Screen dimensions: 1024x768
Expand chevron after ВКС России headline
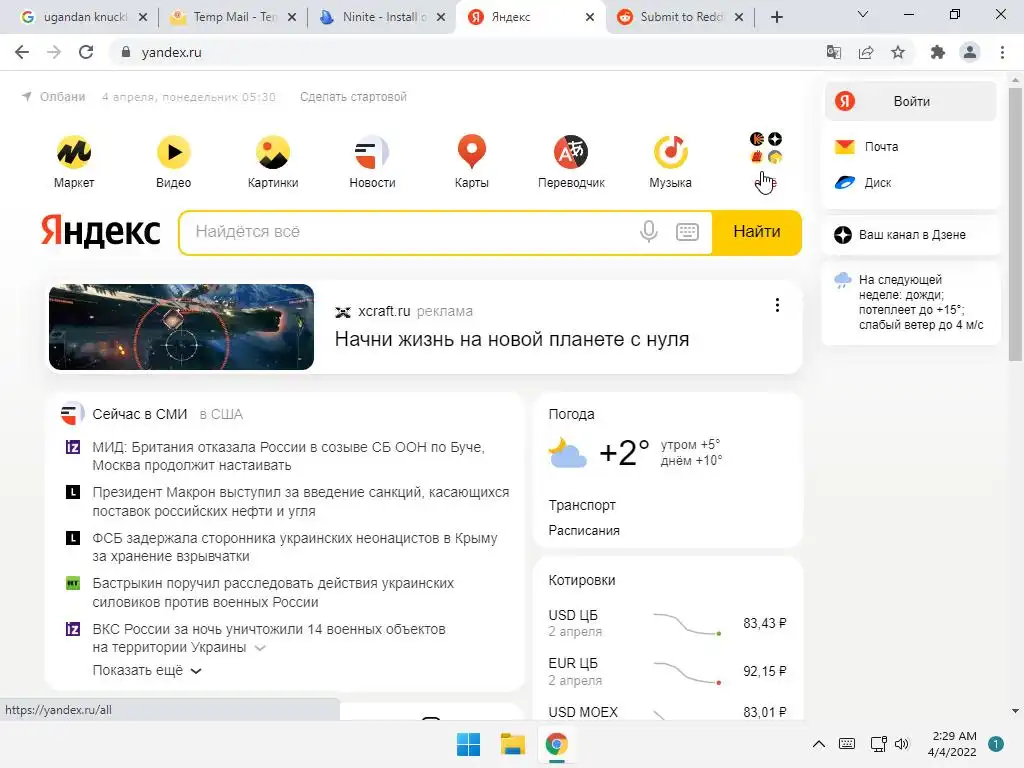pyautogui.click(x=260, y=648)
